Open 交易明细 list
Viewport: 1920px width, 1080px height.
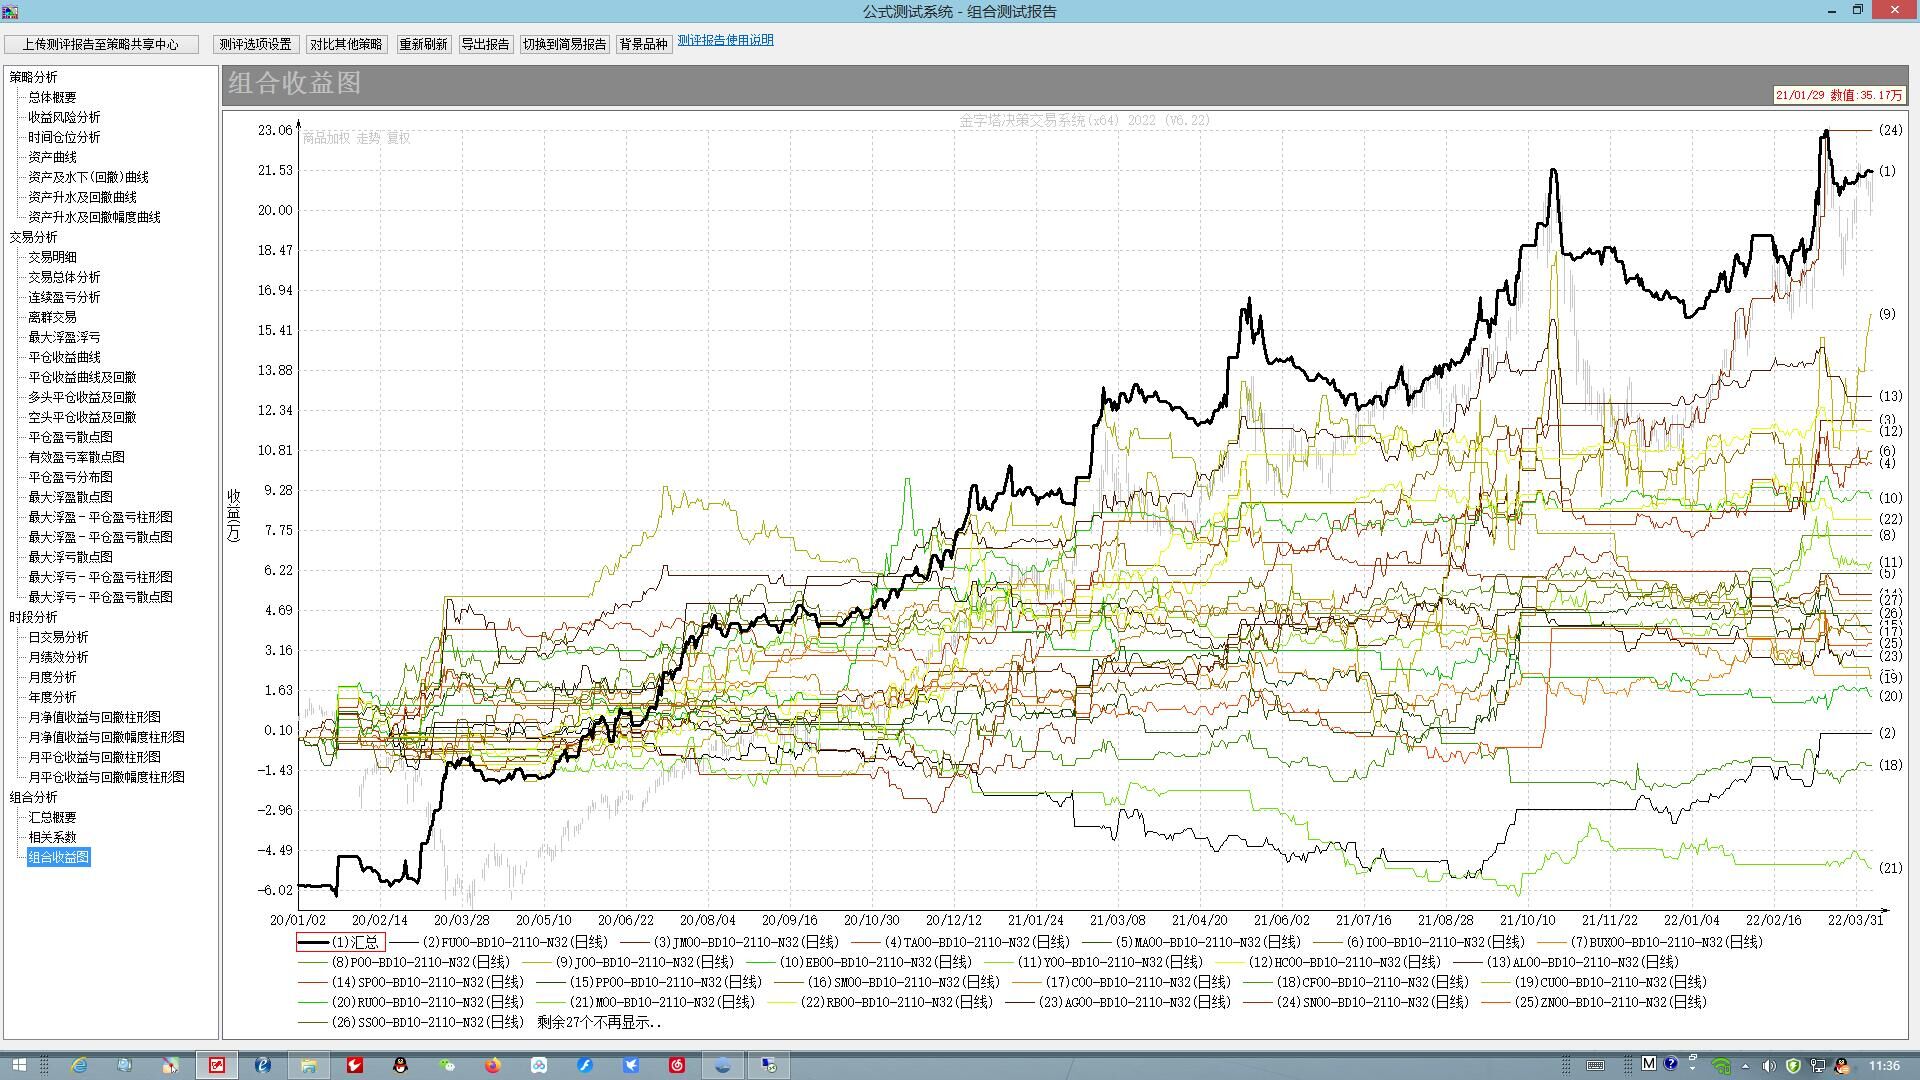click(x=52, y=257)
